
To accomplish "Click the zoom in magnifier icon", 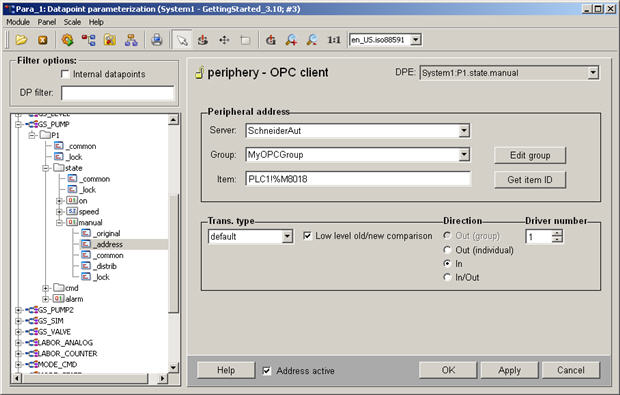I will pyautogui.click(x=291, y=40).
